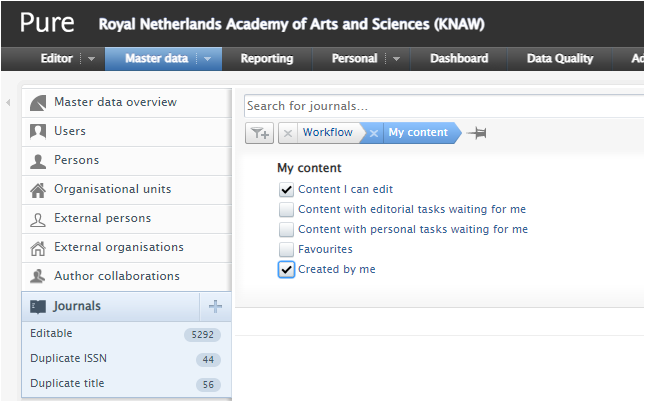Go to the Data Quality tab
This screenshot has width=645, height=402.
pyautogui.click(x=560, y=59)
